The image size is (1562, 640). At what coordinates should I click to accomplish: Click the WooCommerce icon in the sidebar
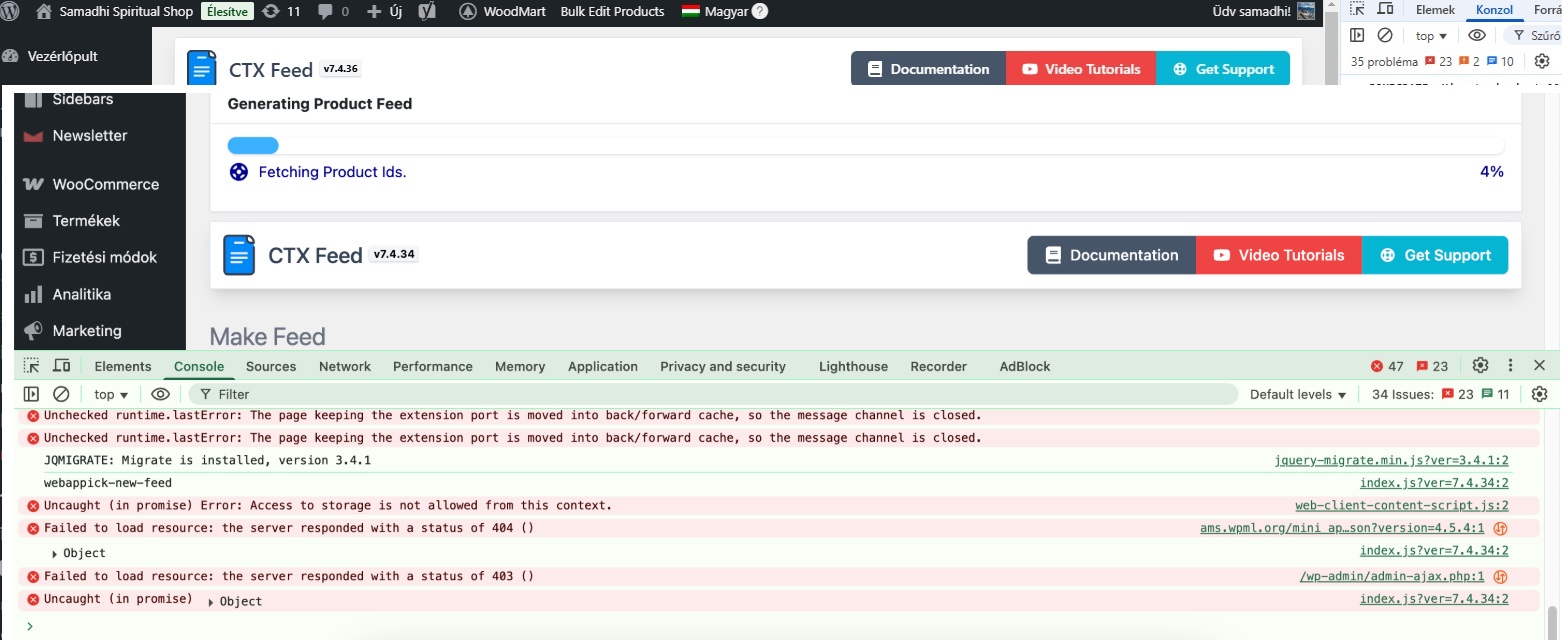click(33, 184)
